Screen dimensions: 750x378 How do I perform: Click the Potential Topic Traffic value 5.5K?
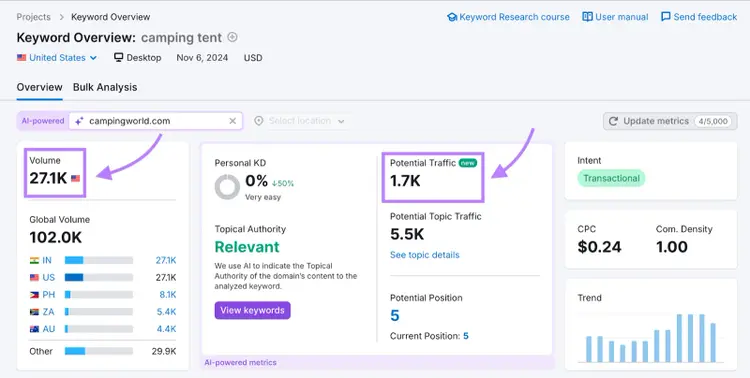pyautogui.click(x=407, y=234)
